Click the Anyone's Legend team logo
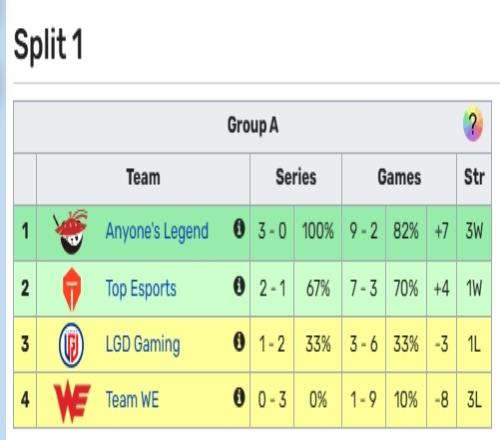The height and width of the screenshot is (440, 500). (x=71, y=232)
